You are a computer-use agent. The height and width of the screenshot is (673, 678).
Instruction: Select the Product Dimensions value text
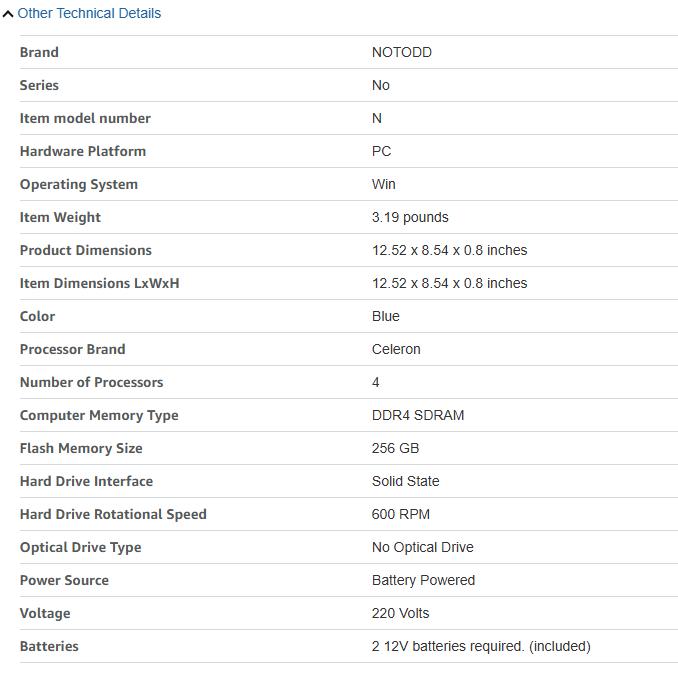click(x=449, y=250)
